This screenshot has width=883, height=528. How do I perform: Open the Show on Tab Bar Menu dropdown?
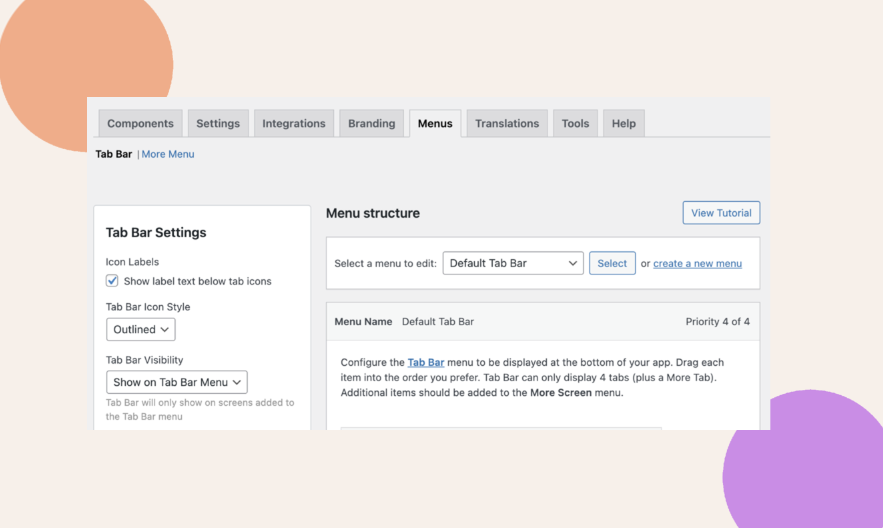(177, 382)
